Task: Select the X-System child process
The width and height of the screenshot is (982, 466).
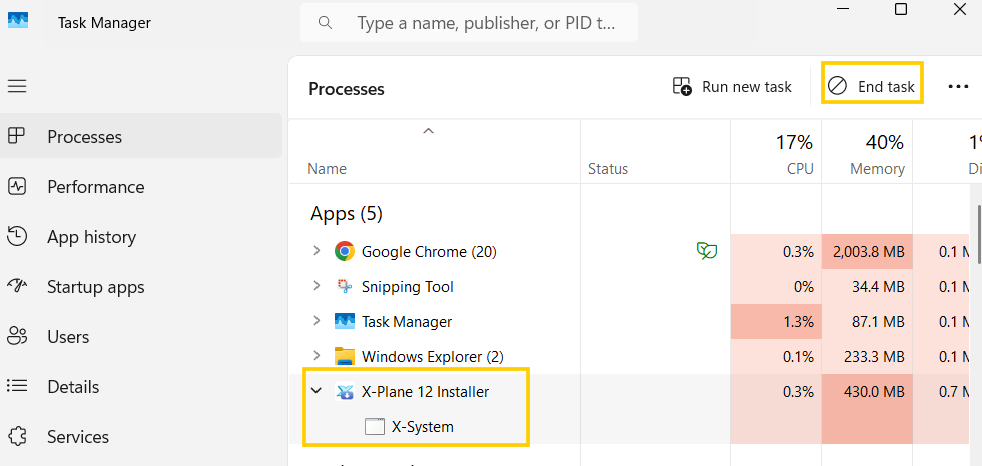Action: [423, 427]
